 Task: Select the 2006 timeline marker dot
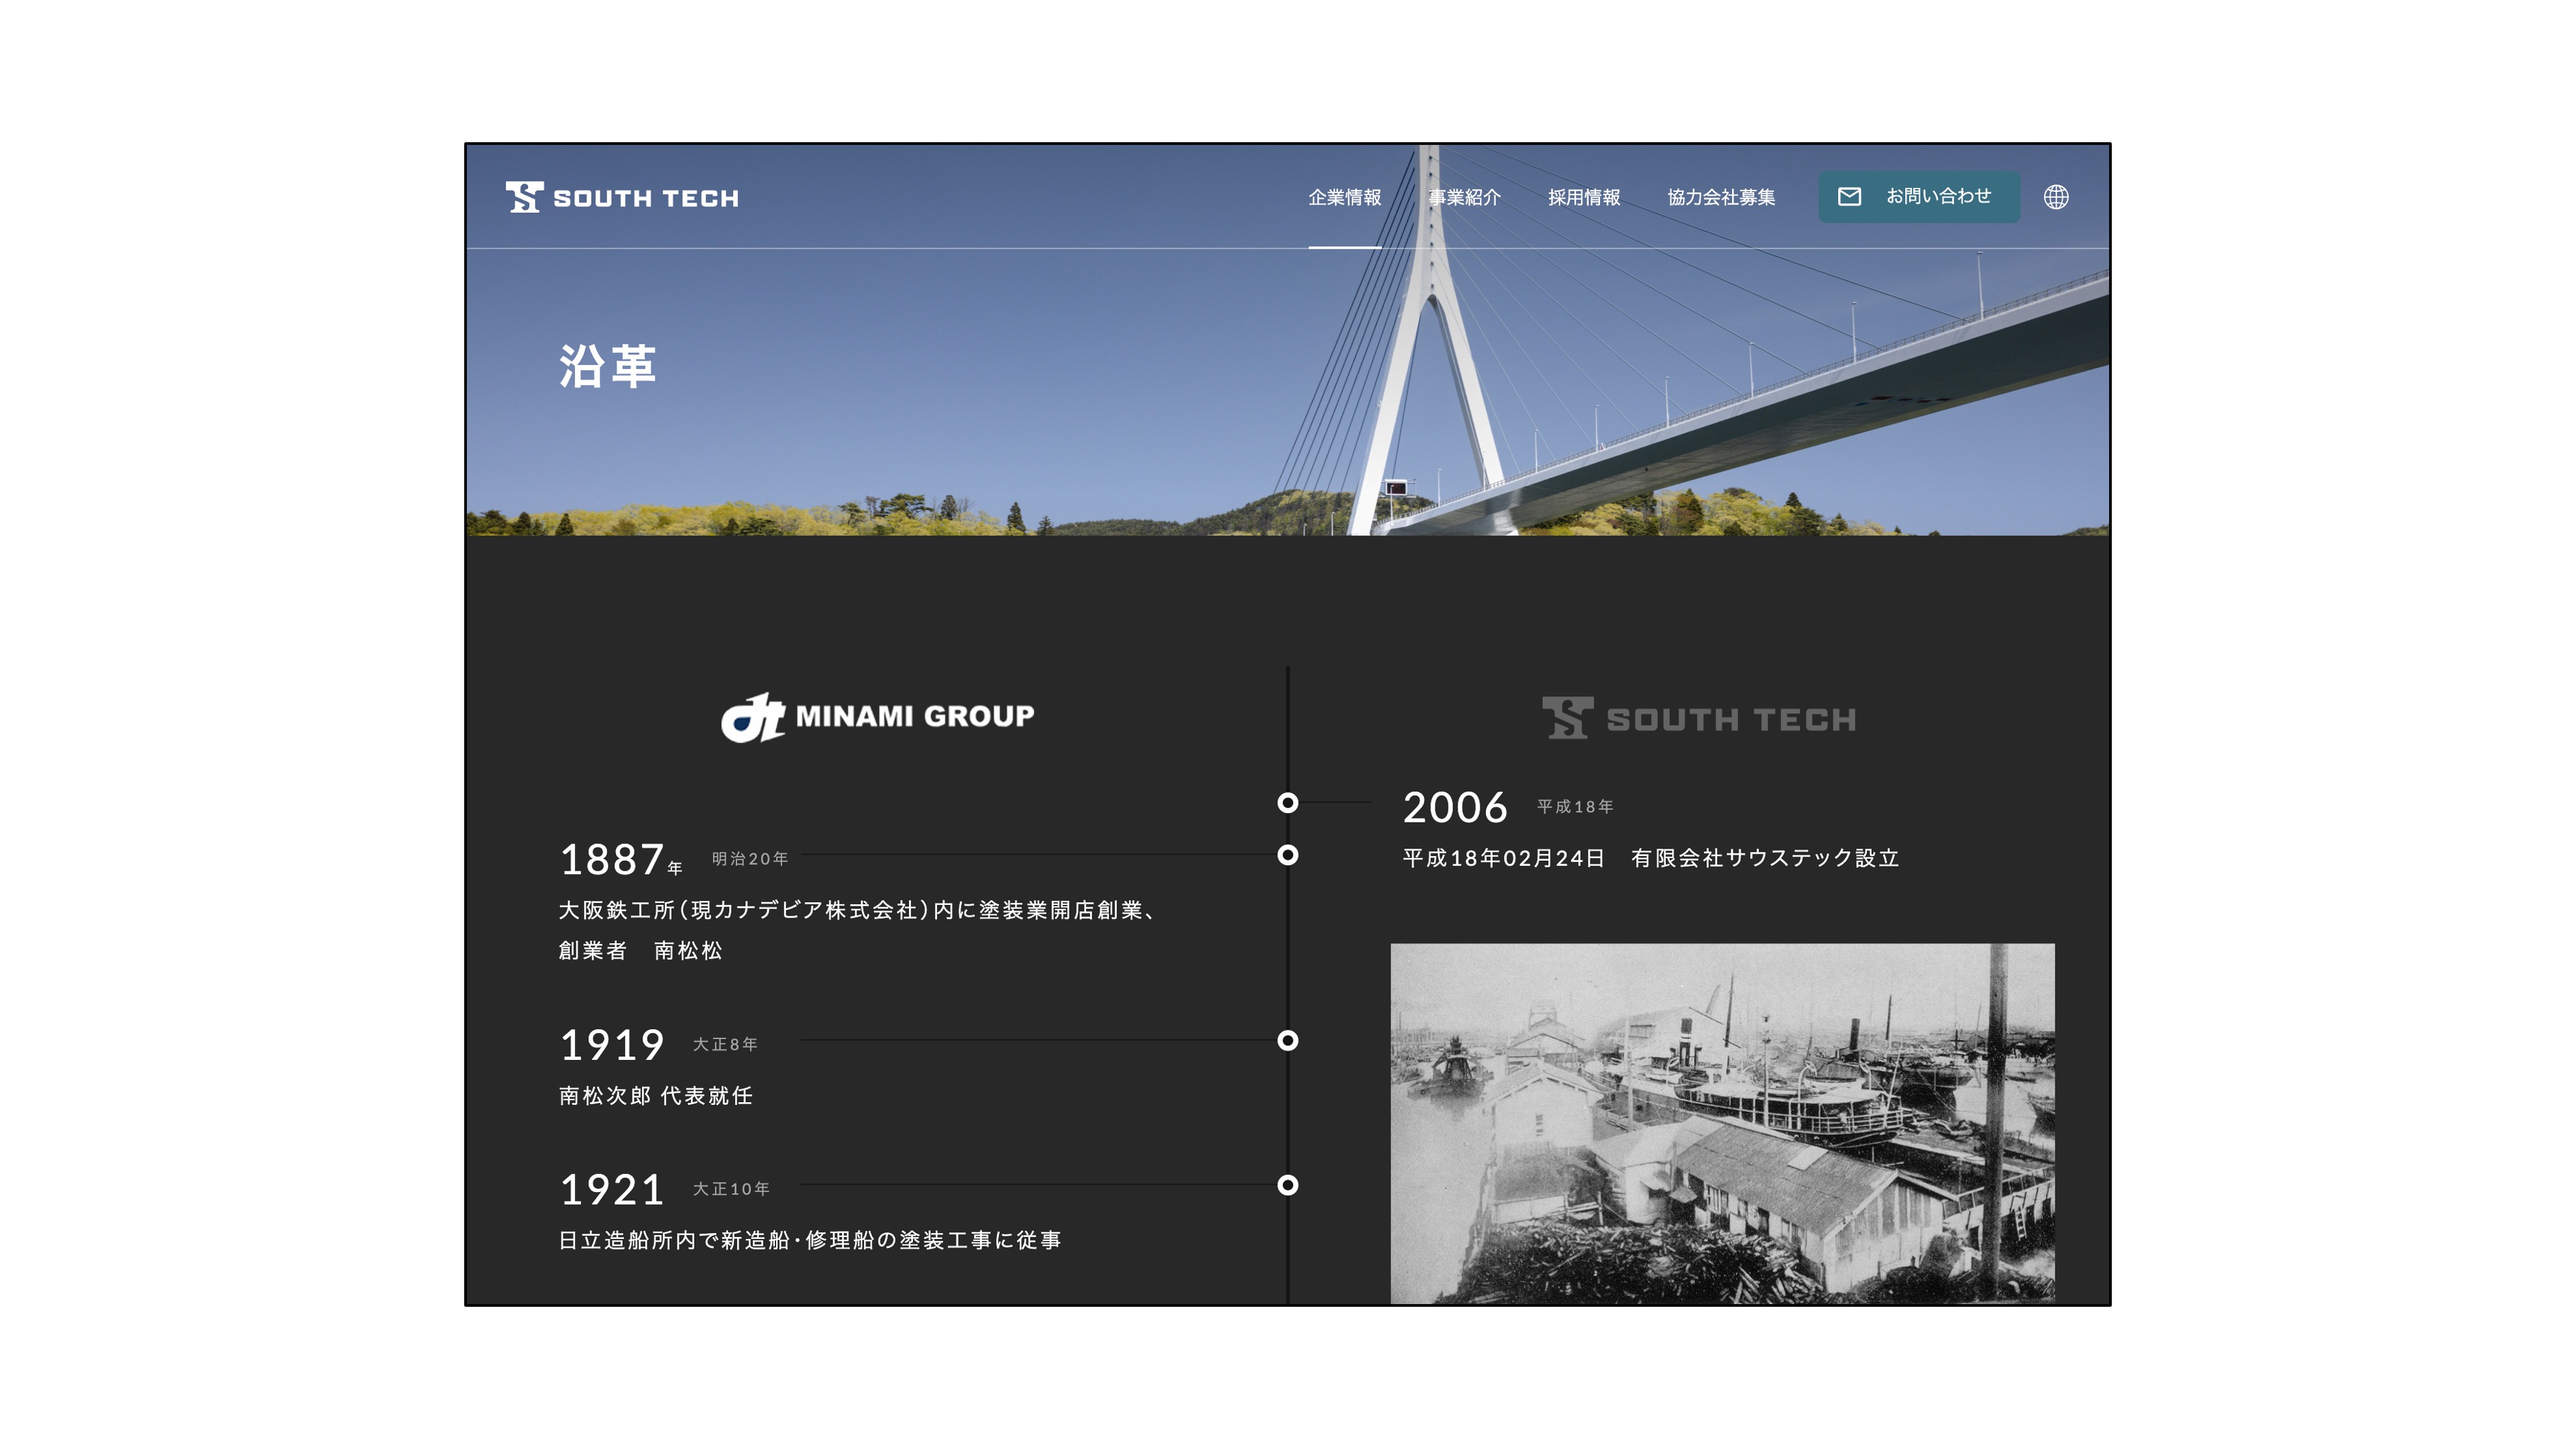click(x=1288, y=802)
